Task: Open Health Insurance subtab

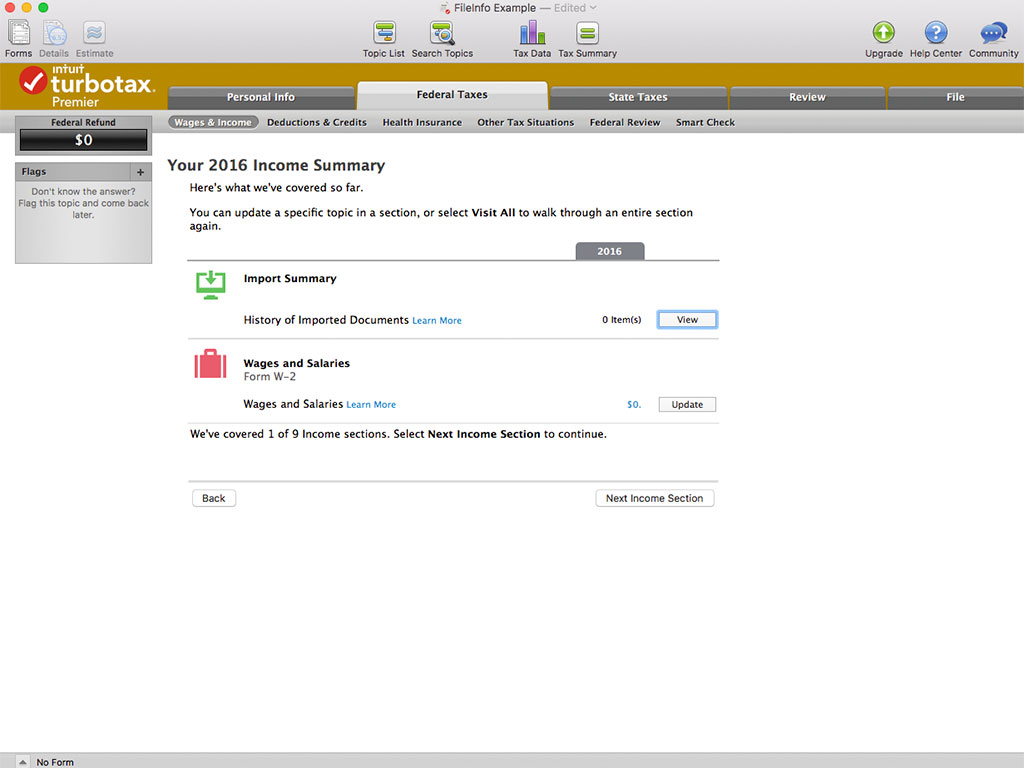Action: (x=422, y=122)
